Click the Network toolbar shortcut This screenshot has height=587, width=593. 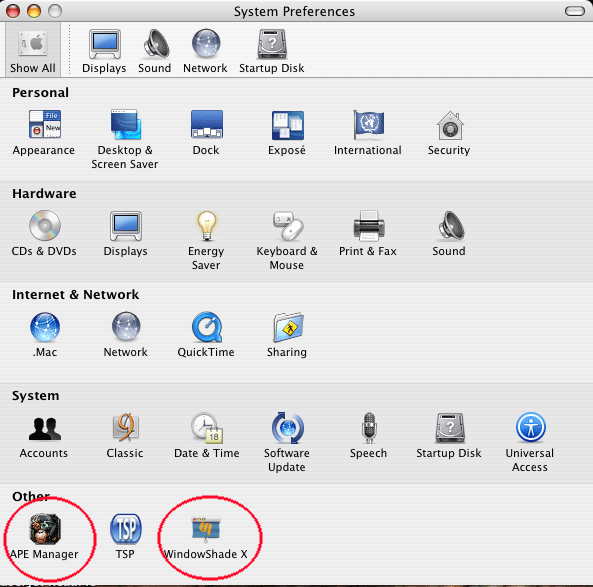[205, 51]
